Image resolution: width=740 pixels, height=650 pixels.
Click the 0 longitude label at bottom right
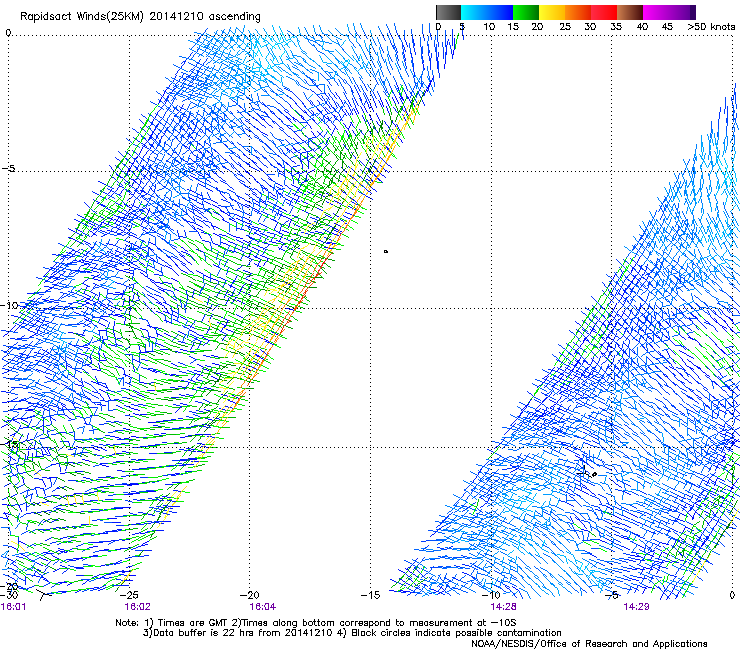[x=732, y=595]
